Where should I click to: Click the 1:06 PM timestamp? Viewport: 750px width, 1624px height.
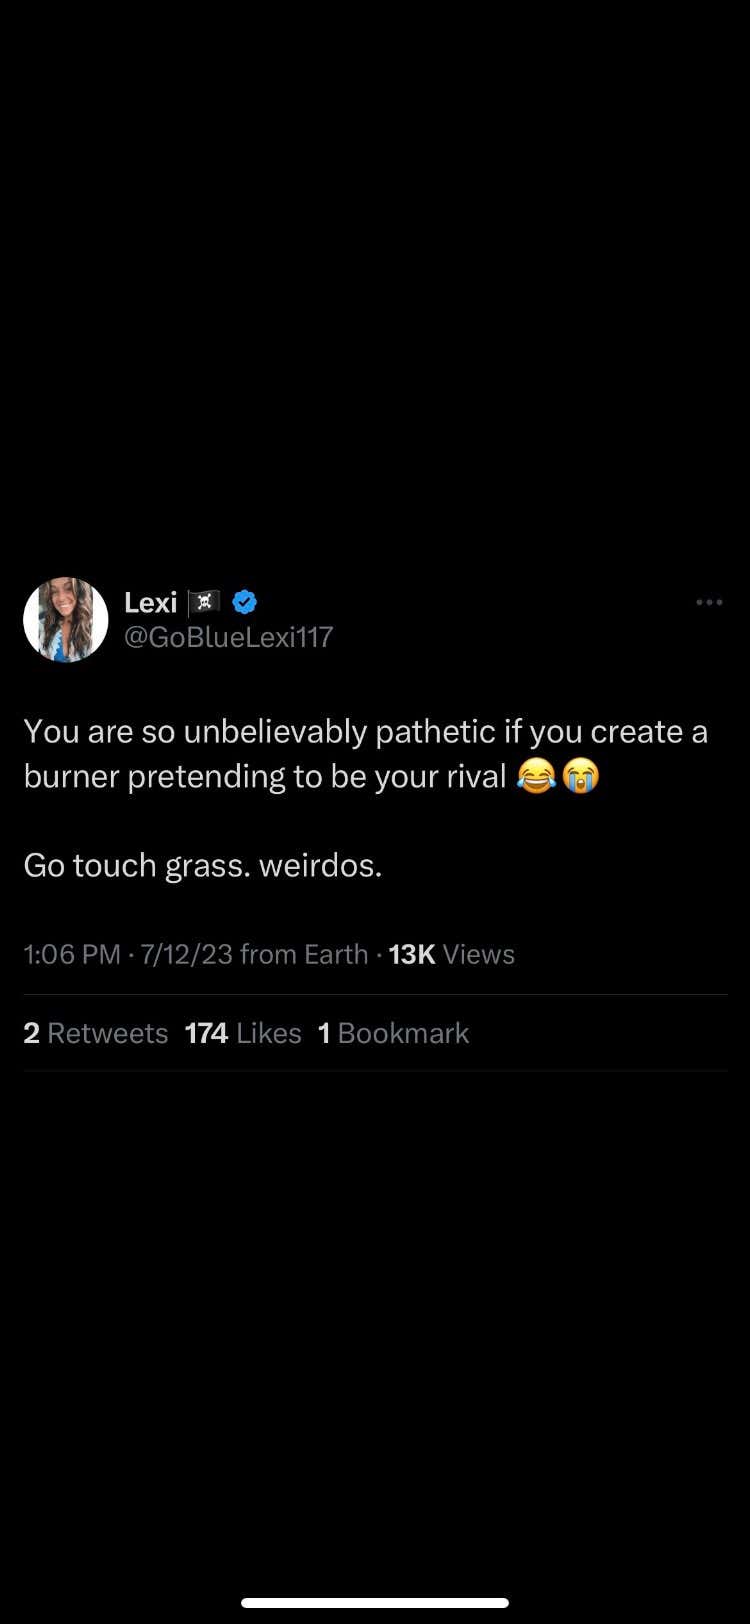coord(71,954)
